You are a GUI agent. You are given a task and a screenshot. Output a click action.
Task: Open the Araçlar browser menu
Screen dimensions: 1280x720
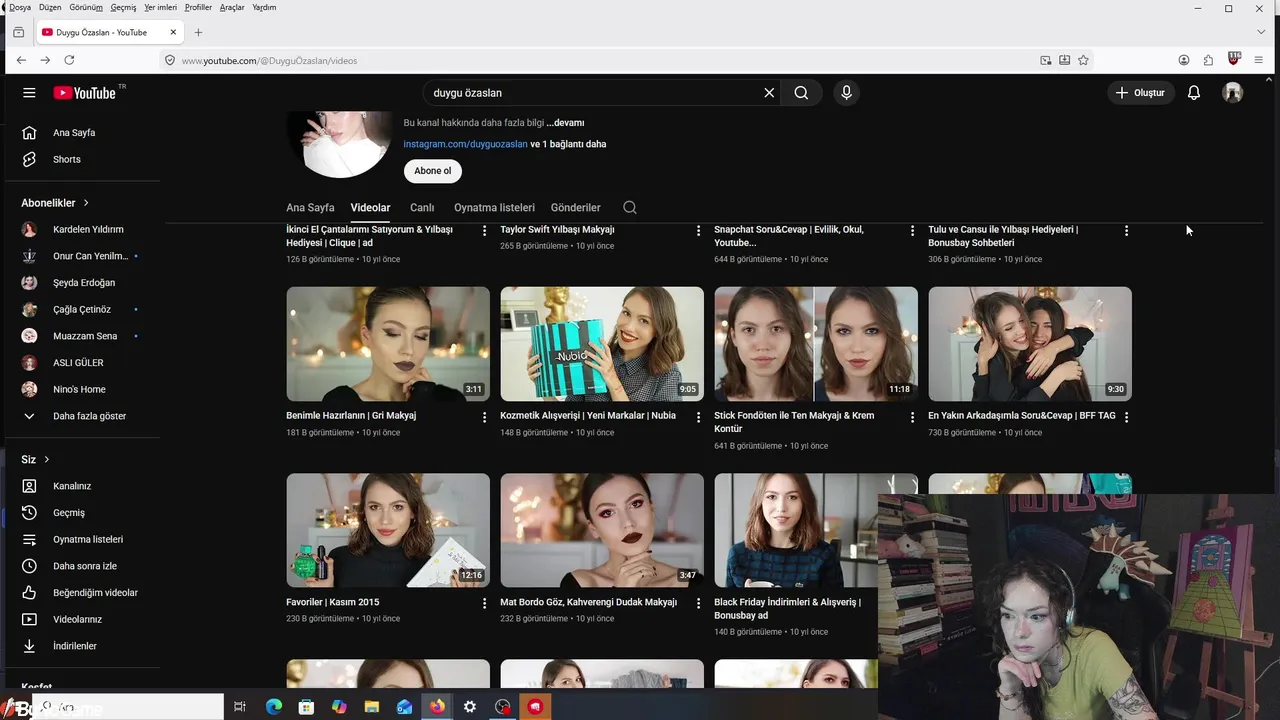click(x=232, y=7)
